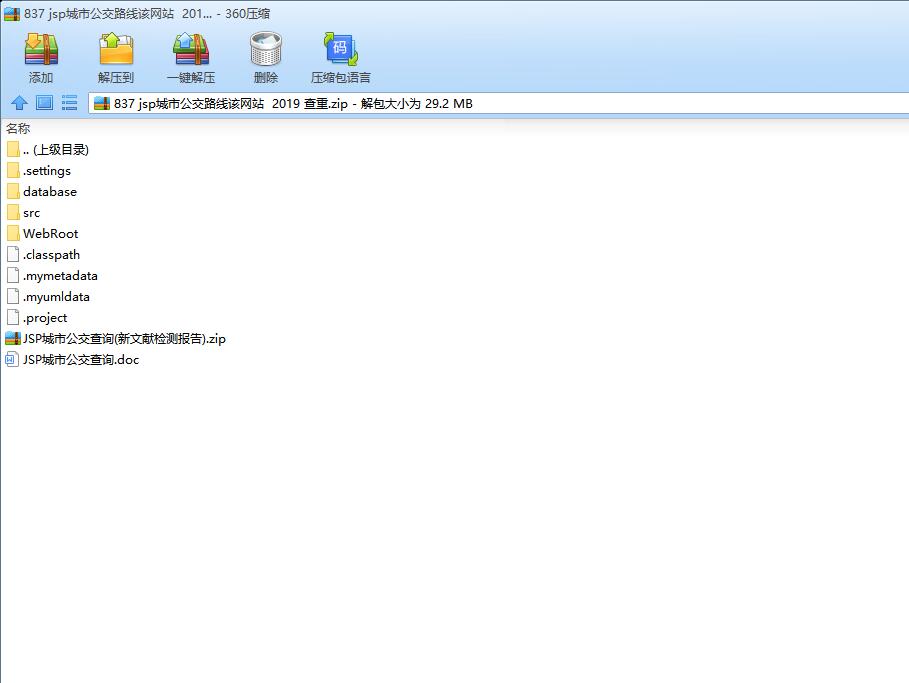Select the .myumldata file icon

pos(13,296)
